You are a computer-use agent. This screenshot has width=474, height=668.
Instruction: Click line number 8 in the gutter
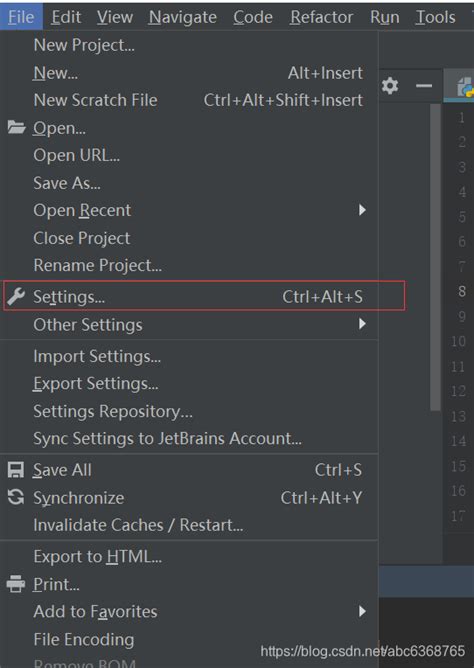462,291
